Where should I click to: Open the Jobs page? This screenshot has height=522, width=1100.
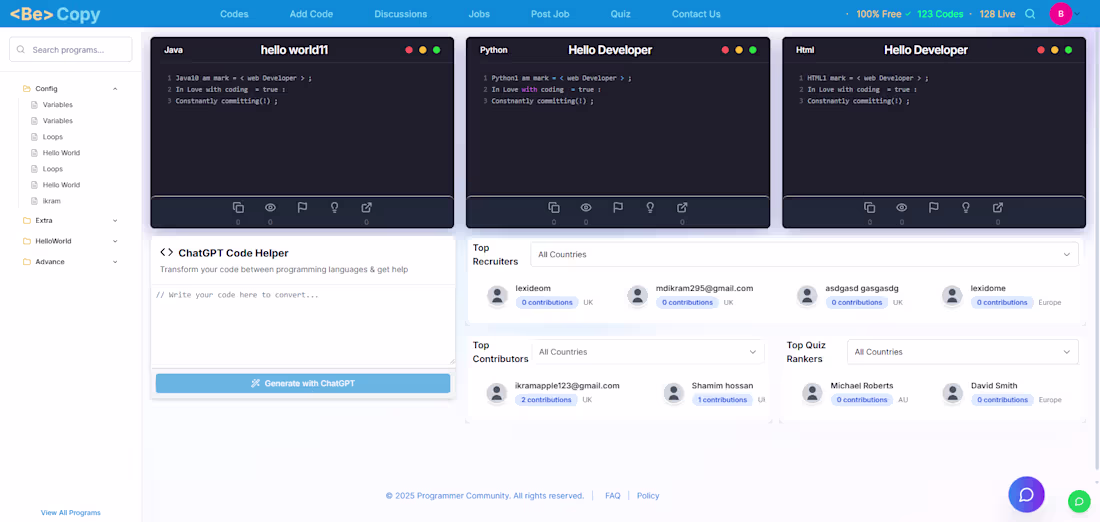[479, 14]
